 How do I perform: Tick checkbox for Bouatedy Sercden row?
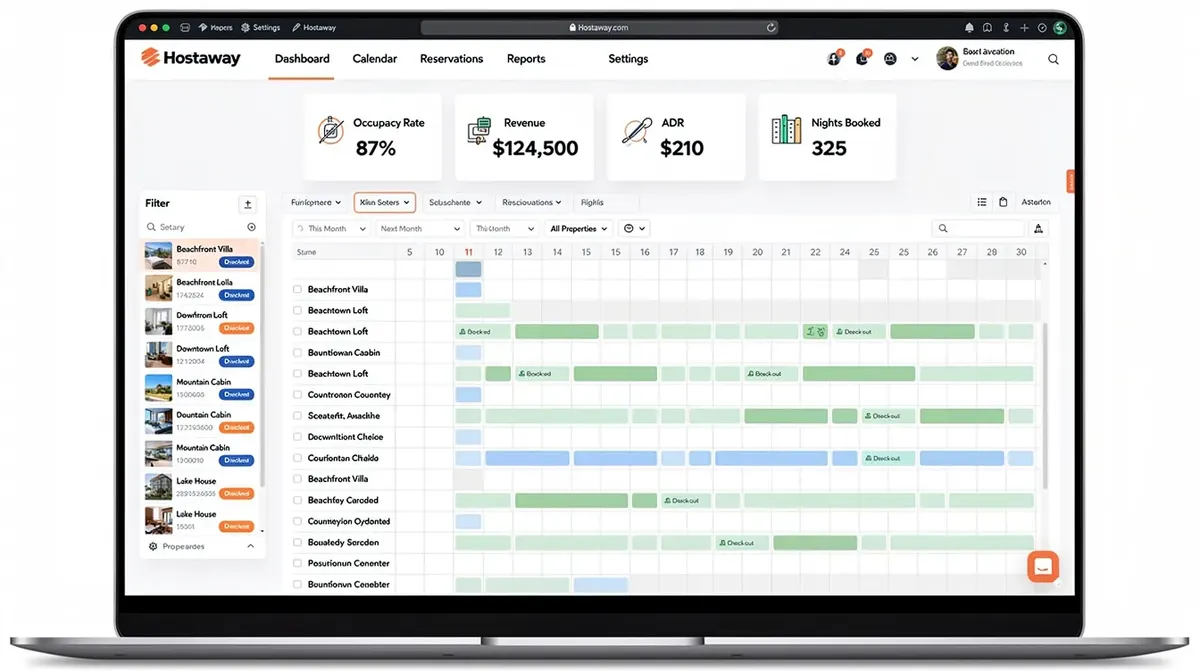pos(297,541)
